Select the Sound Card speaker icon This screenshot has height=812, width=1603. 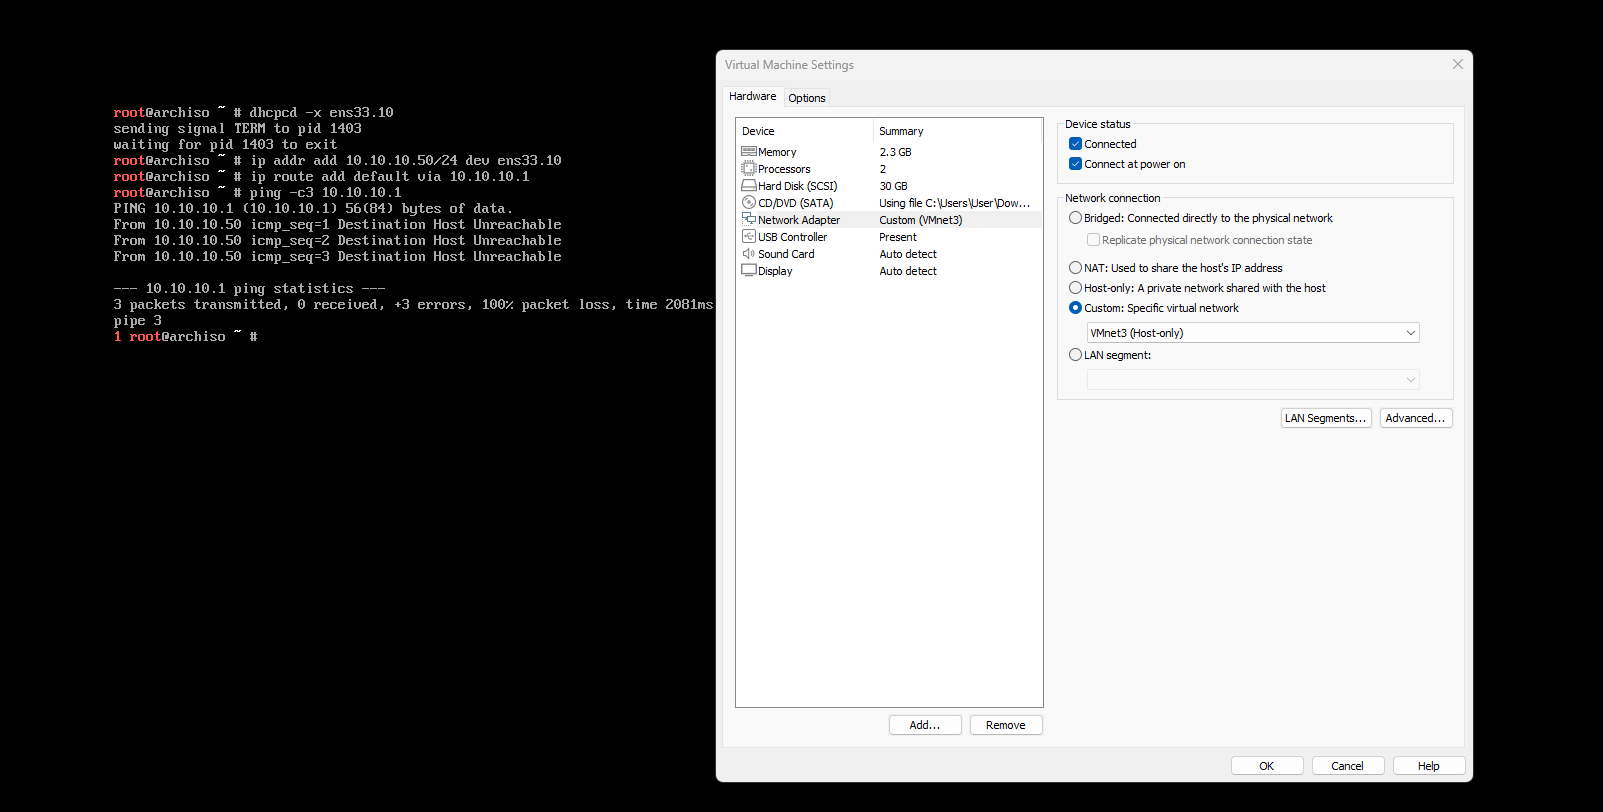point(748,254)
